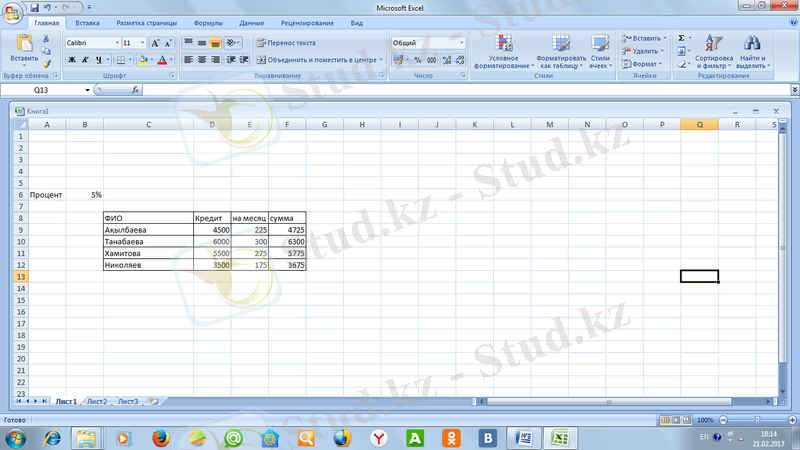Click the AutoSum sigma icon

(682, 38)
